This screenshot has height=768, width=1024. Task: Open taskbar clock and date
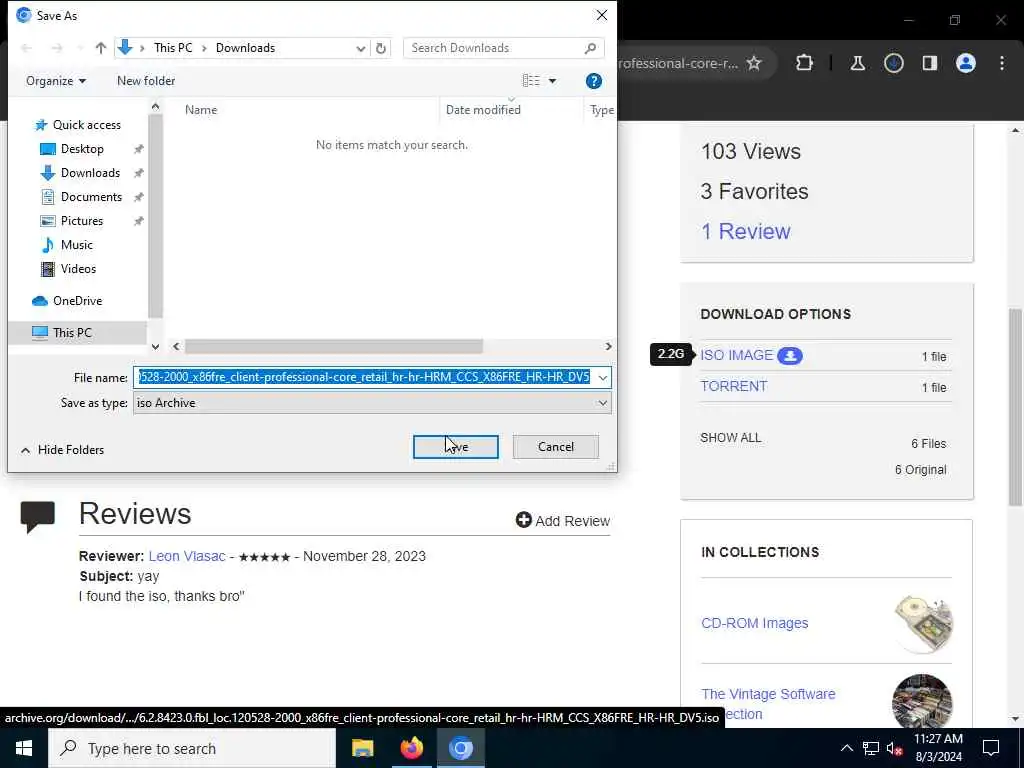[x=938, y=748]
